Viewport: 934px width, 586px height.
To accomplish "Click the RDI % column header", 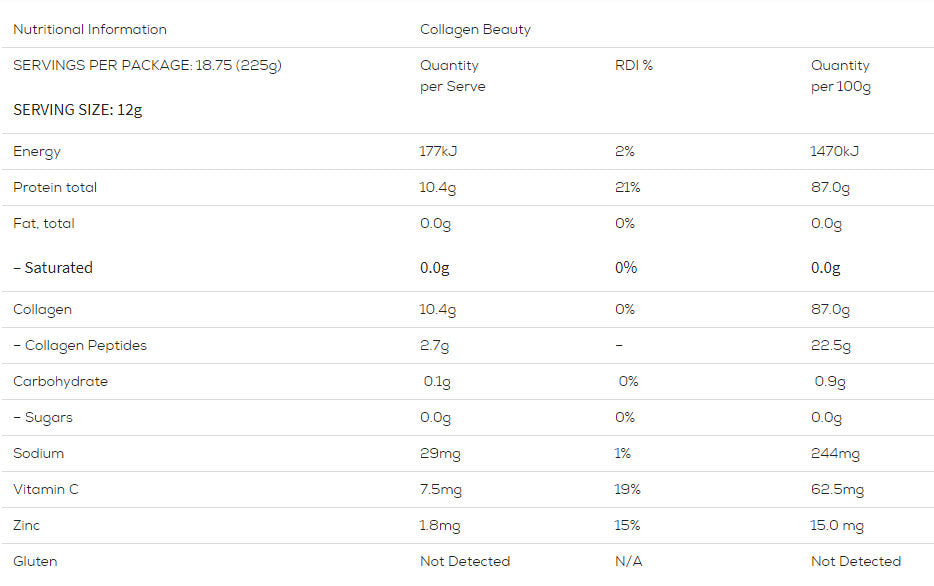I will pyautogui.click(x=633, y=66).
